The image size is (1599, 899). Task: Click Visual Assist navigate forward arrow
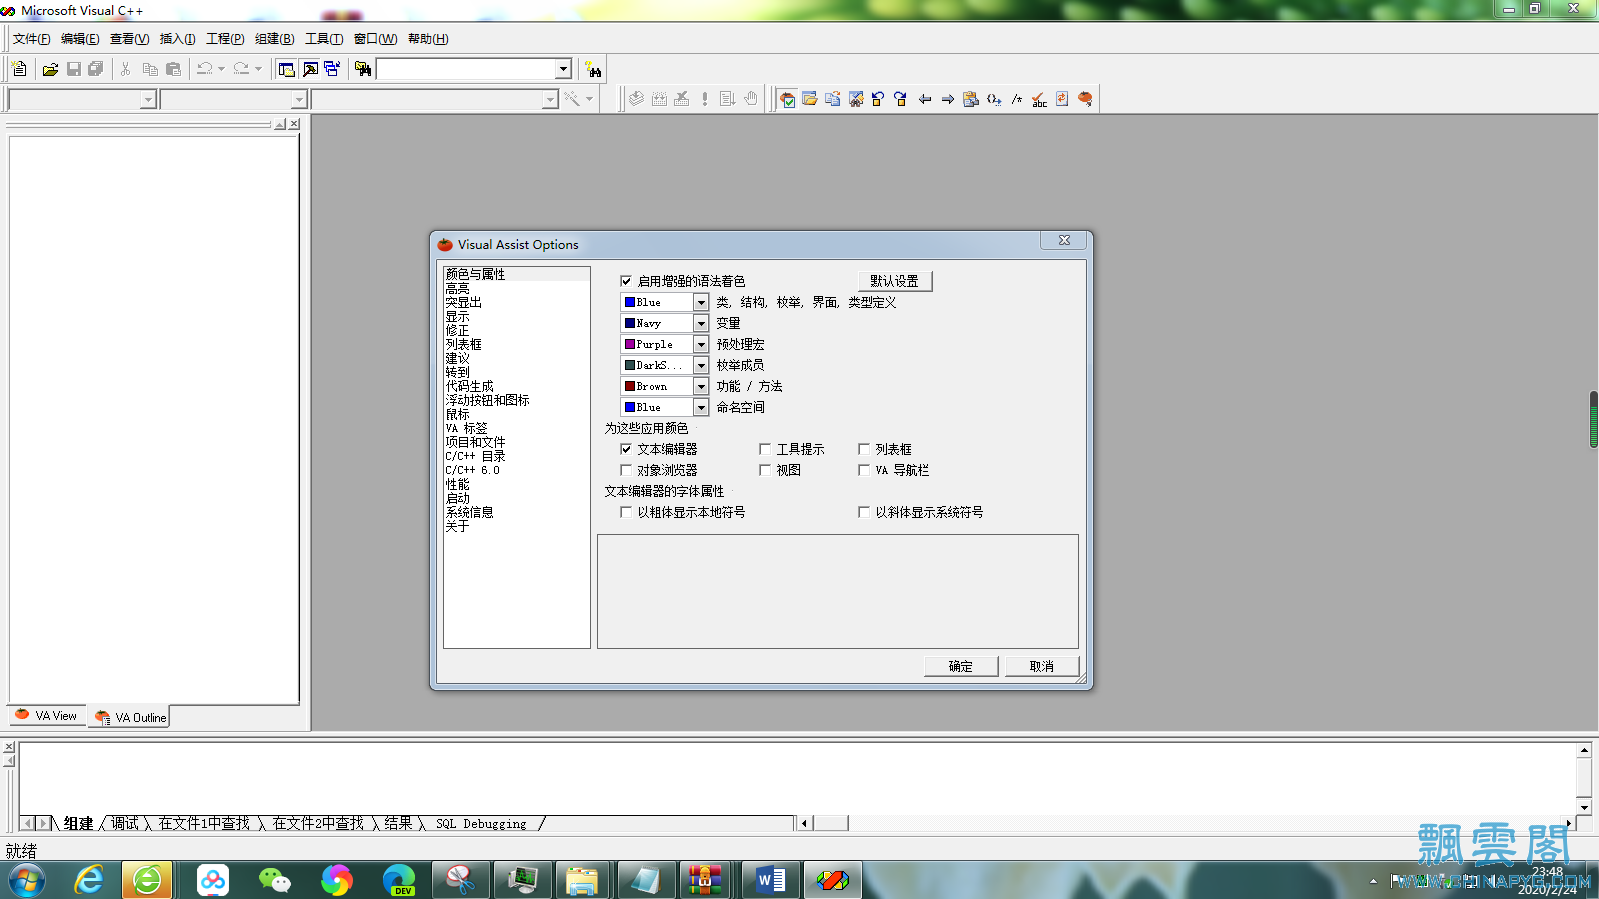(x=948, y=99)
